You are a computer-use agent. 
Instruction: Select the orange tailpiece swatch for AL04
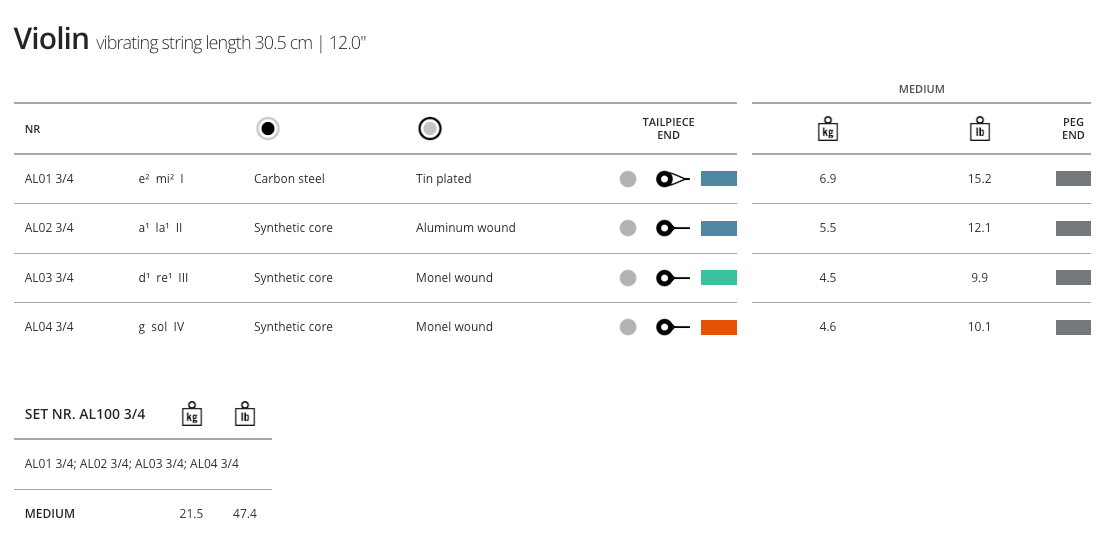(x=718, y=327)
